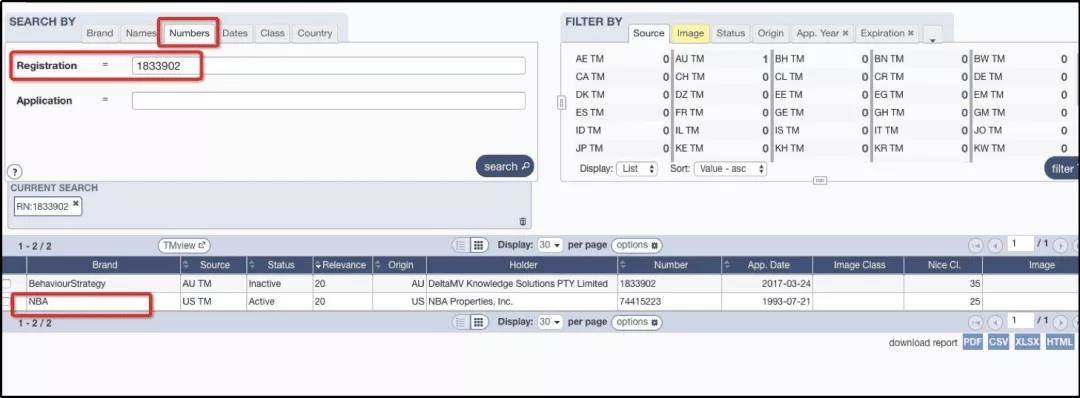The image size is (1080, 398).
Task: Download report as CSV
Action: pos(998,342)
